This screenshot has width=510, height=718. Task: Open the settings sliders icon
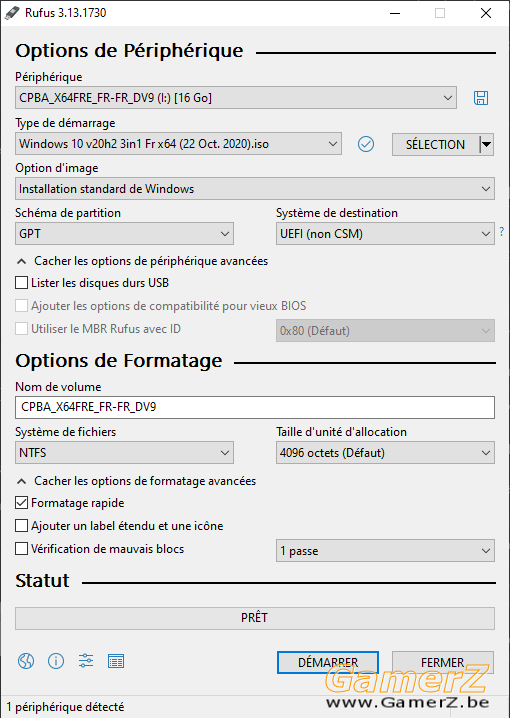click(86, 661)
